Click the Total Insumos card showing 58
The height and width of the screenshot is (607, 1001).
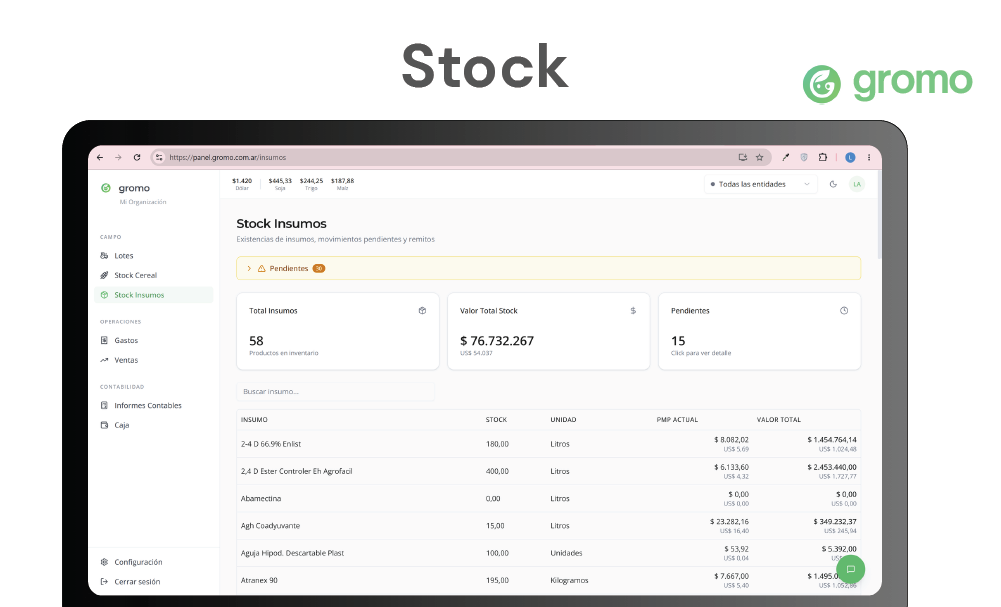tap(338, 331)
